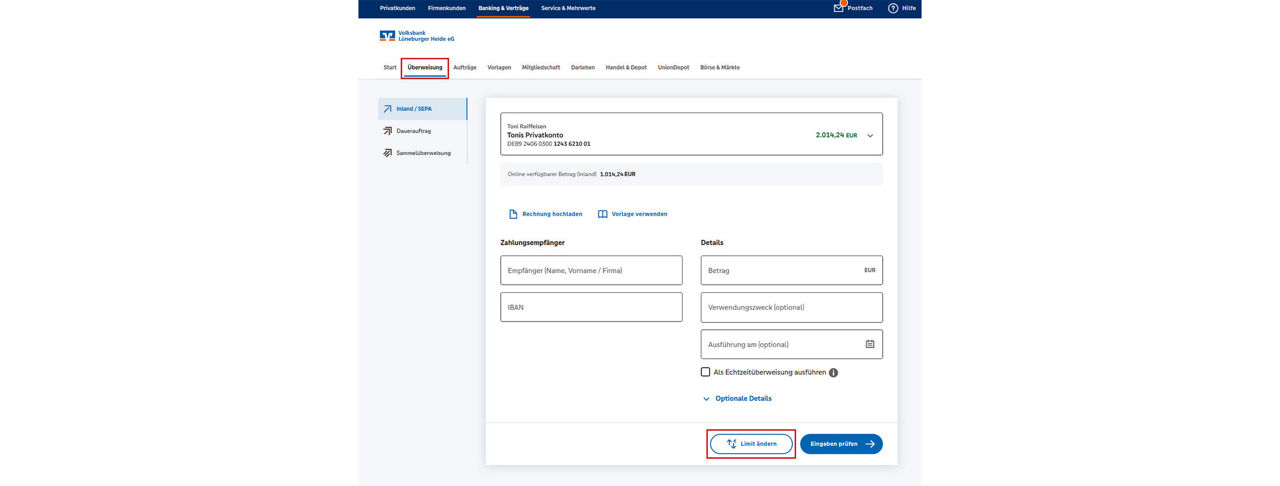Click the Eingaben prüfen button
This screenshot has height=486, width=1280.
coord(841,444)
